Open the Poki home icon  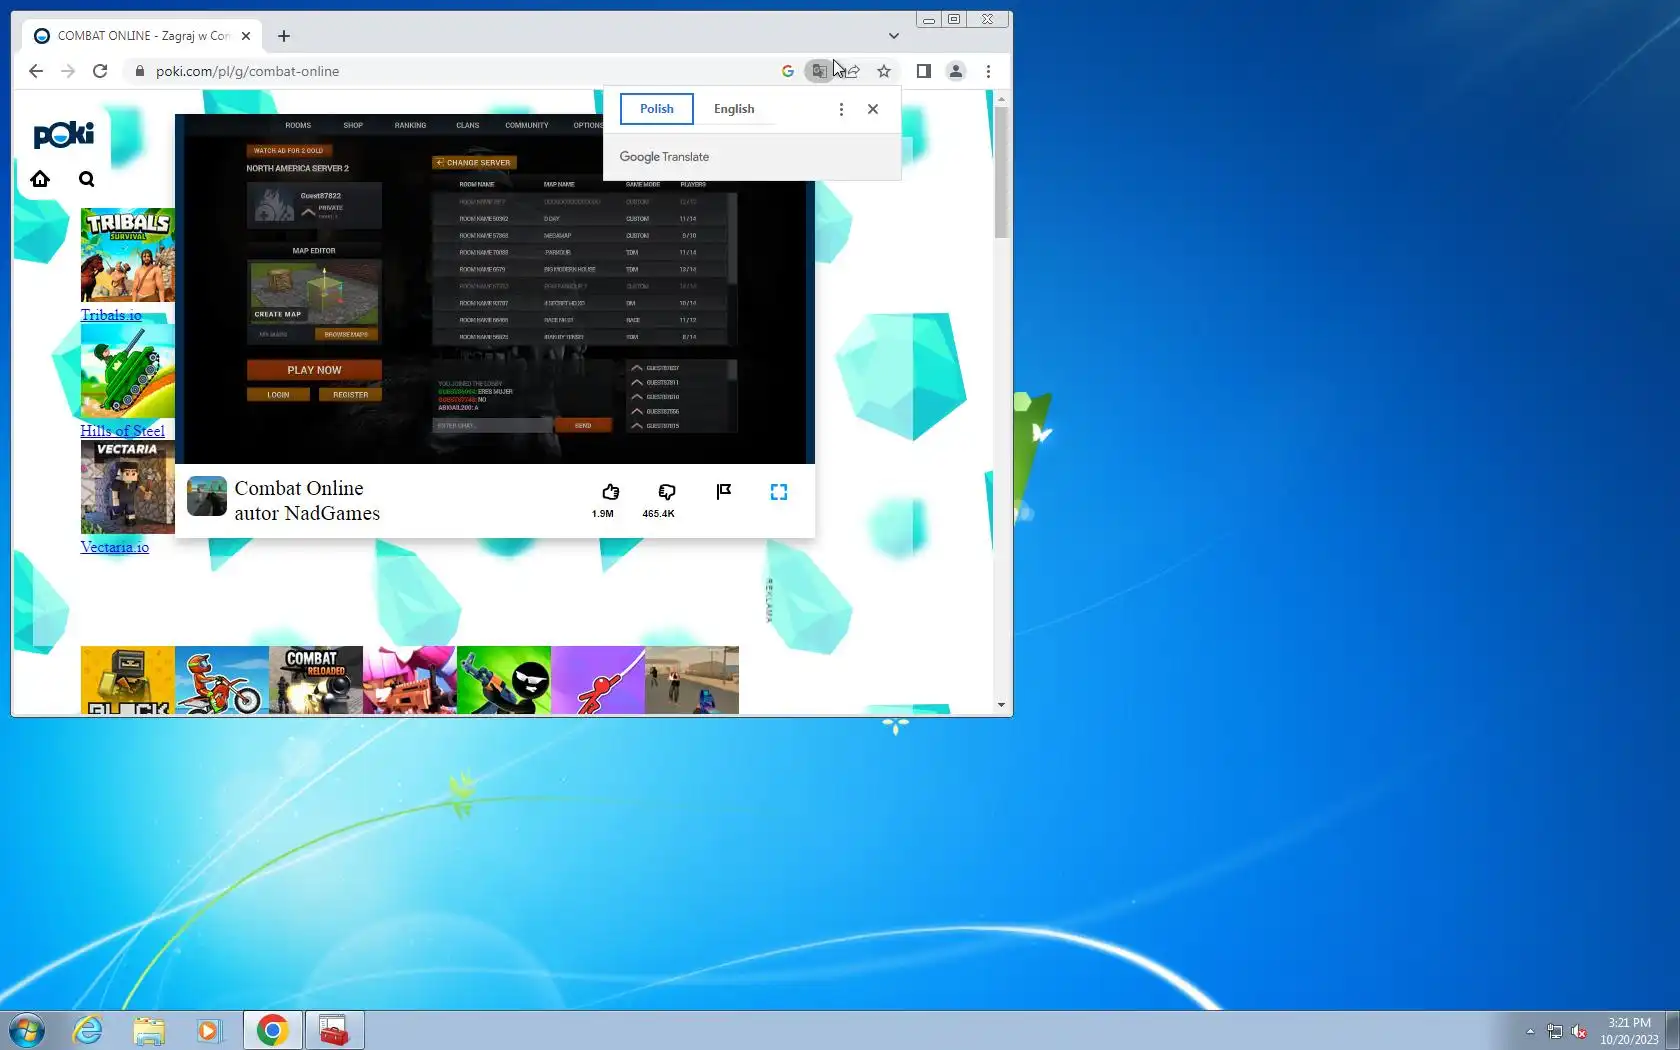[x=40, y=179]
